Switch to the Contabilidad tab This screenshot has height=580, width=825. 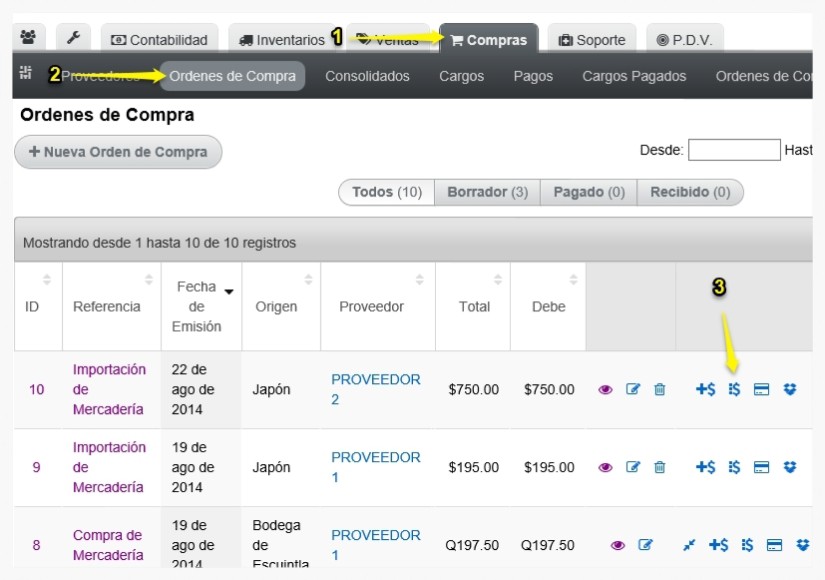(159, 39)
